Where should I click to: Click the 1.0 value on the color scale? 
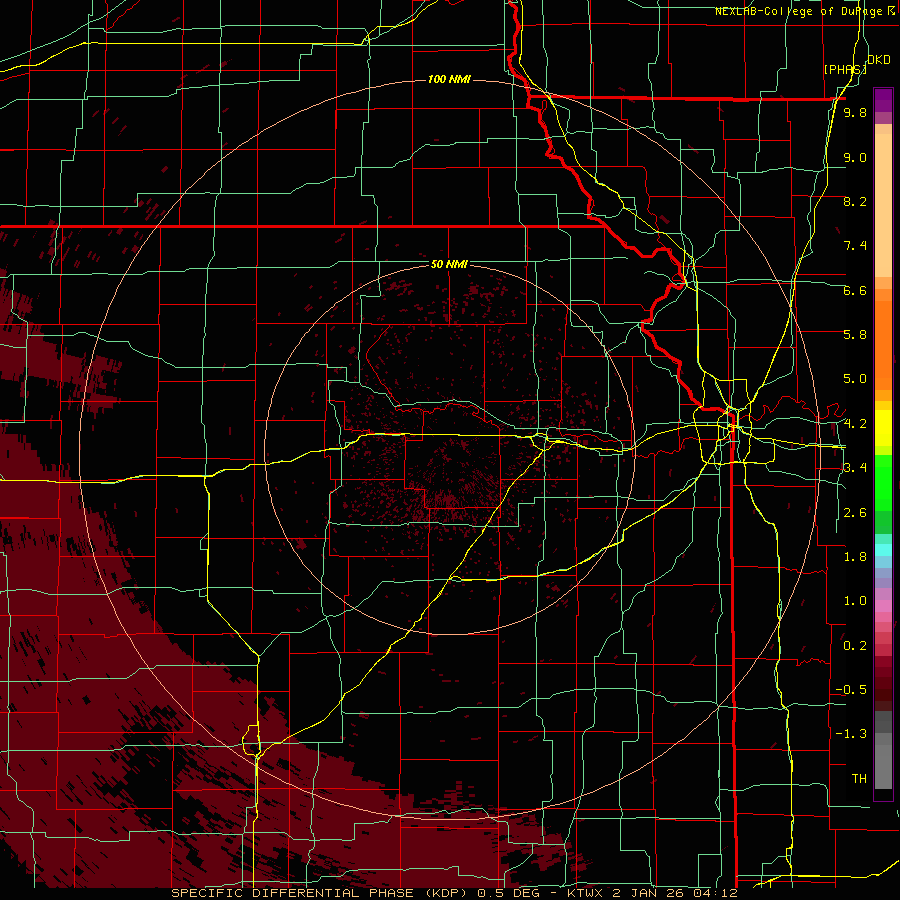click(x=855, y=601)
